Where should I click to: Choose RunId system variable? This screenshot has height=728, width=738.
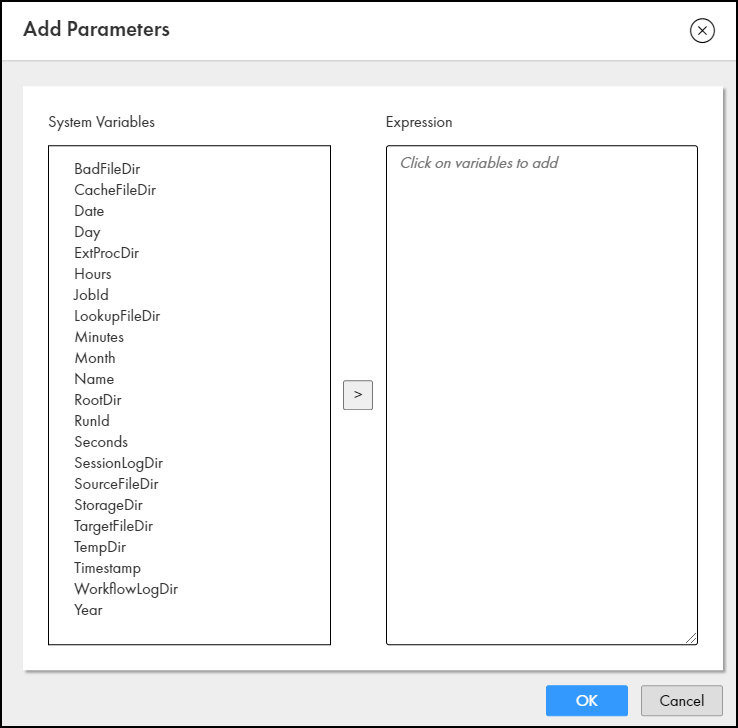point(92,421)
